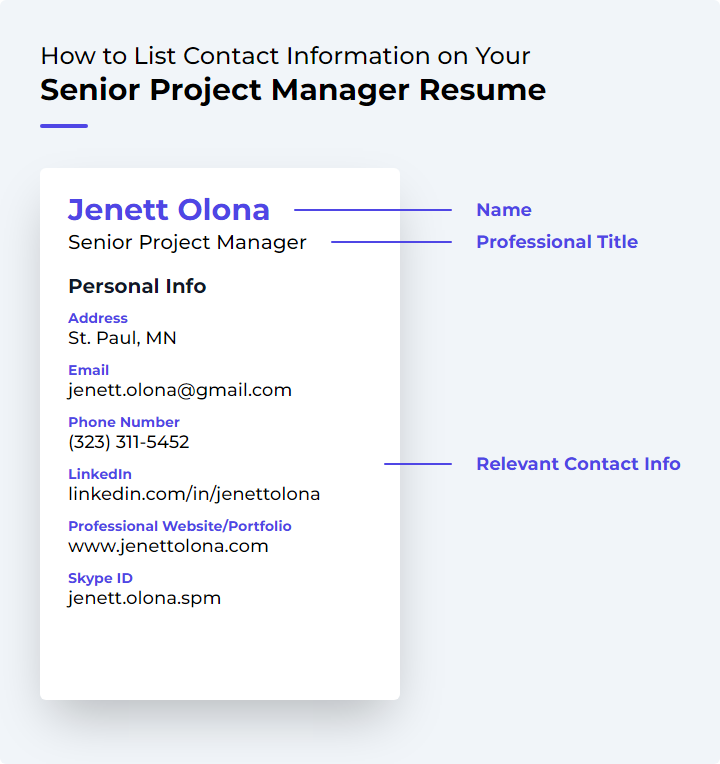
Task: Click the Senior Project Manager Resume headline
Action: point(293,91)
